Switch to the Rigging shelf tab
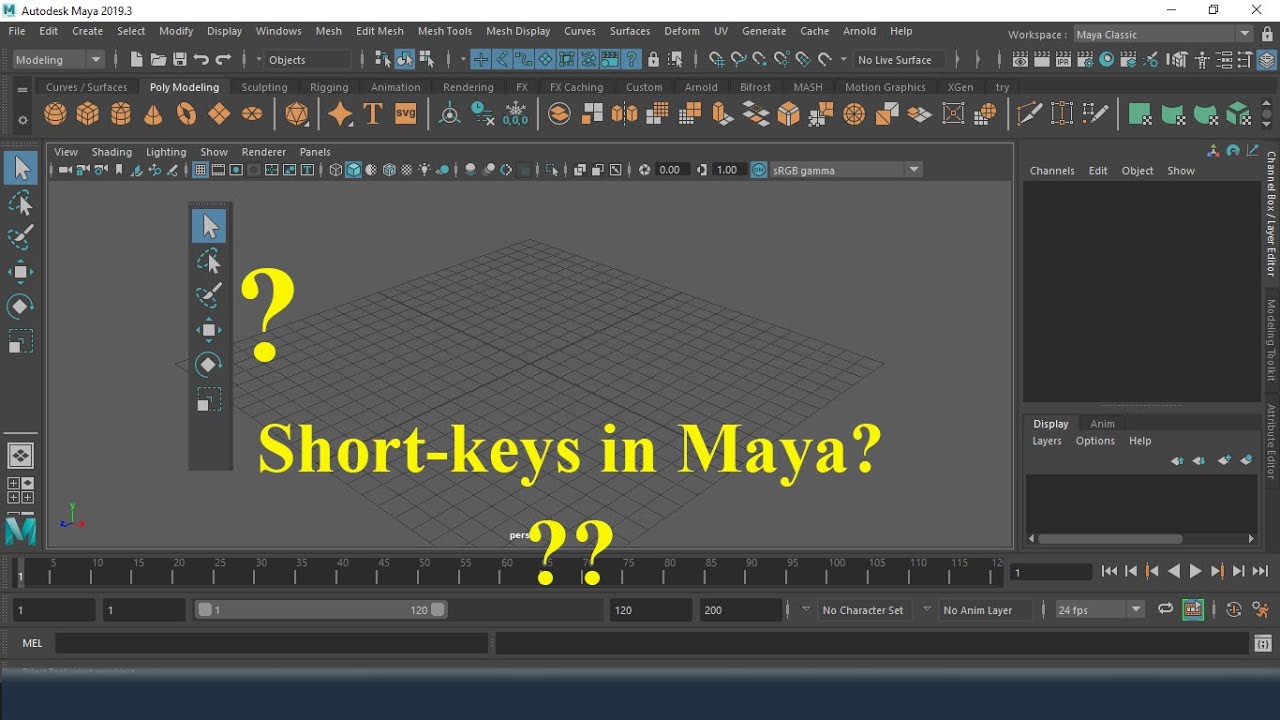 coord(329,87)
